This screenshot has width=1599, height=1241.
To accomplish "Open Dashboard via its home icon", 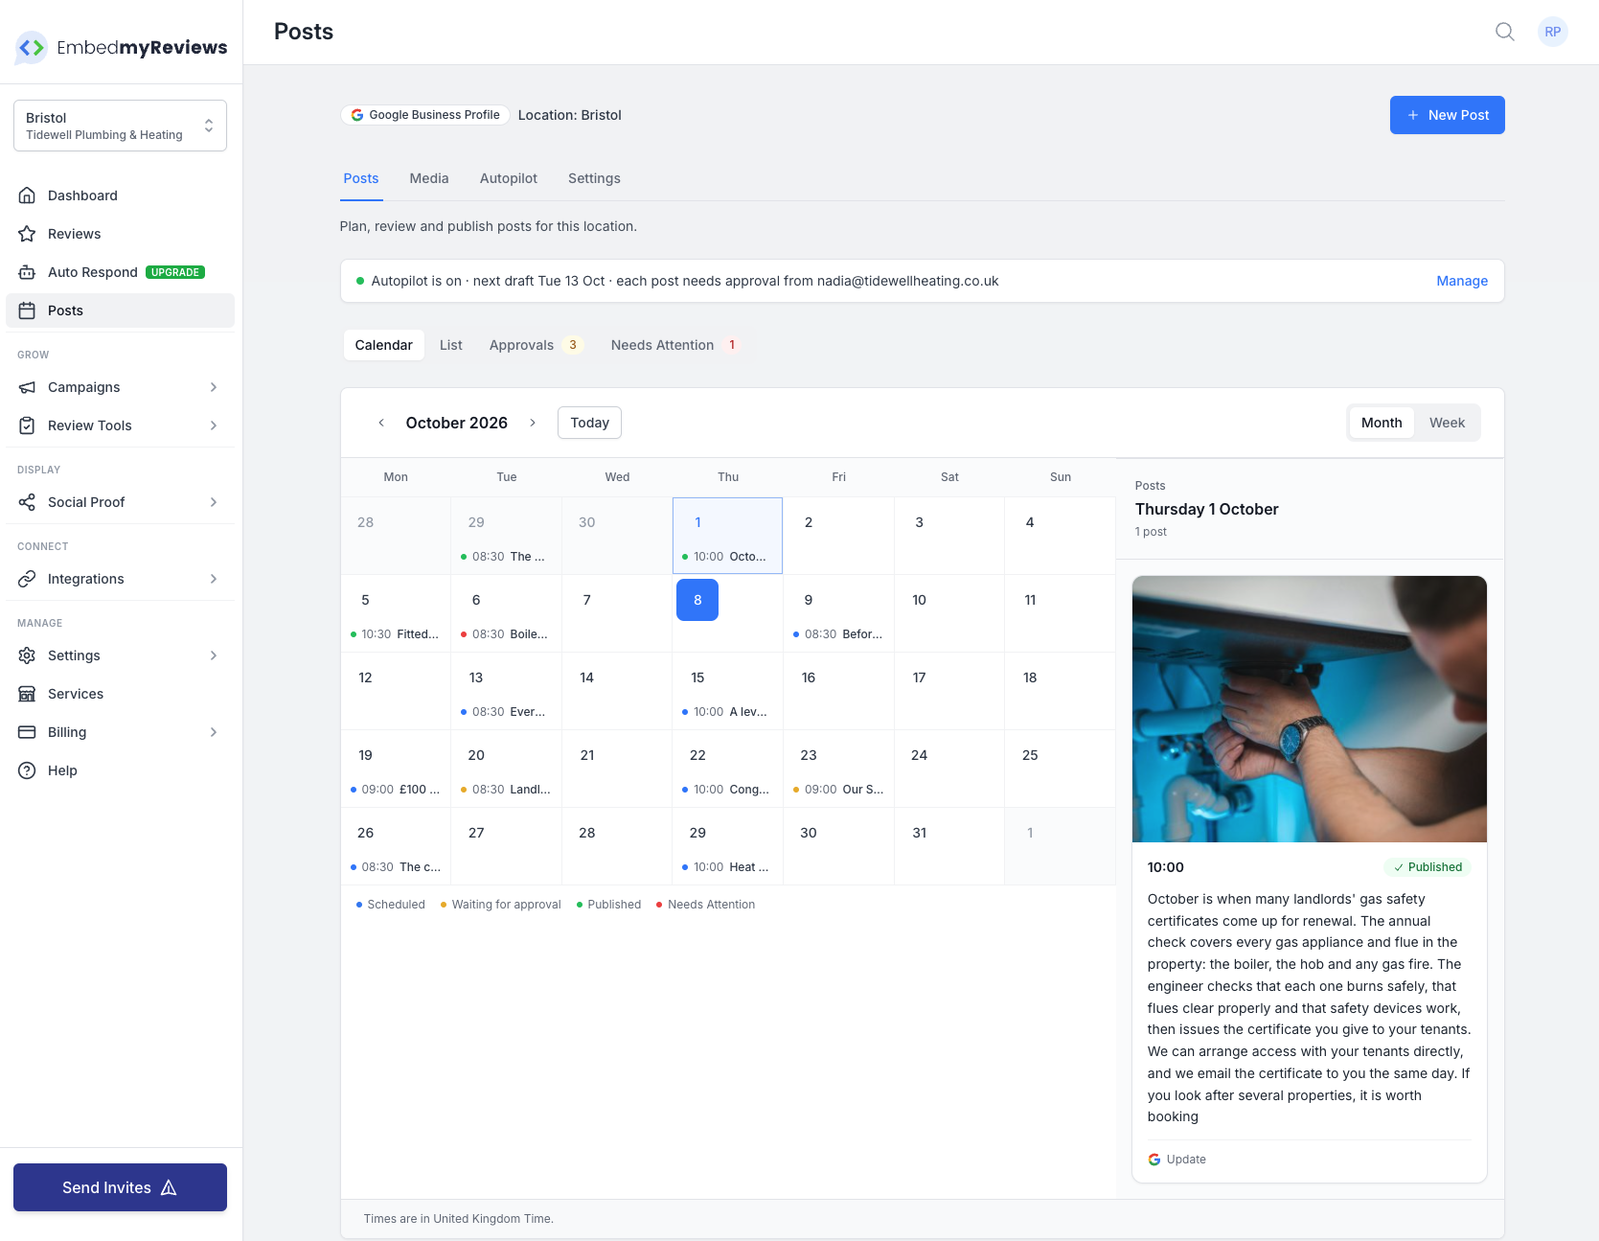I will coord(27,195).
